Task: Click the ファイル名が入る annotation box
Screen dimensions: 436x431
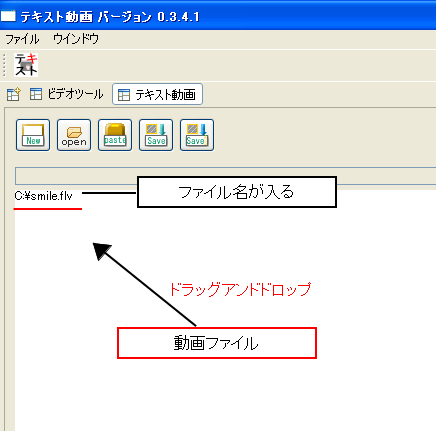Action: 237,192
